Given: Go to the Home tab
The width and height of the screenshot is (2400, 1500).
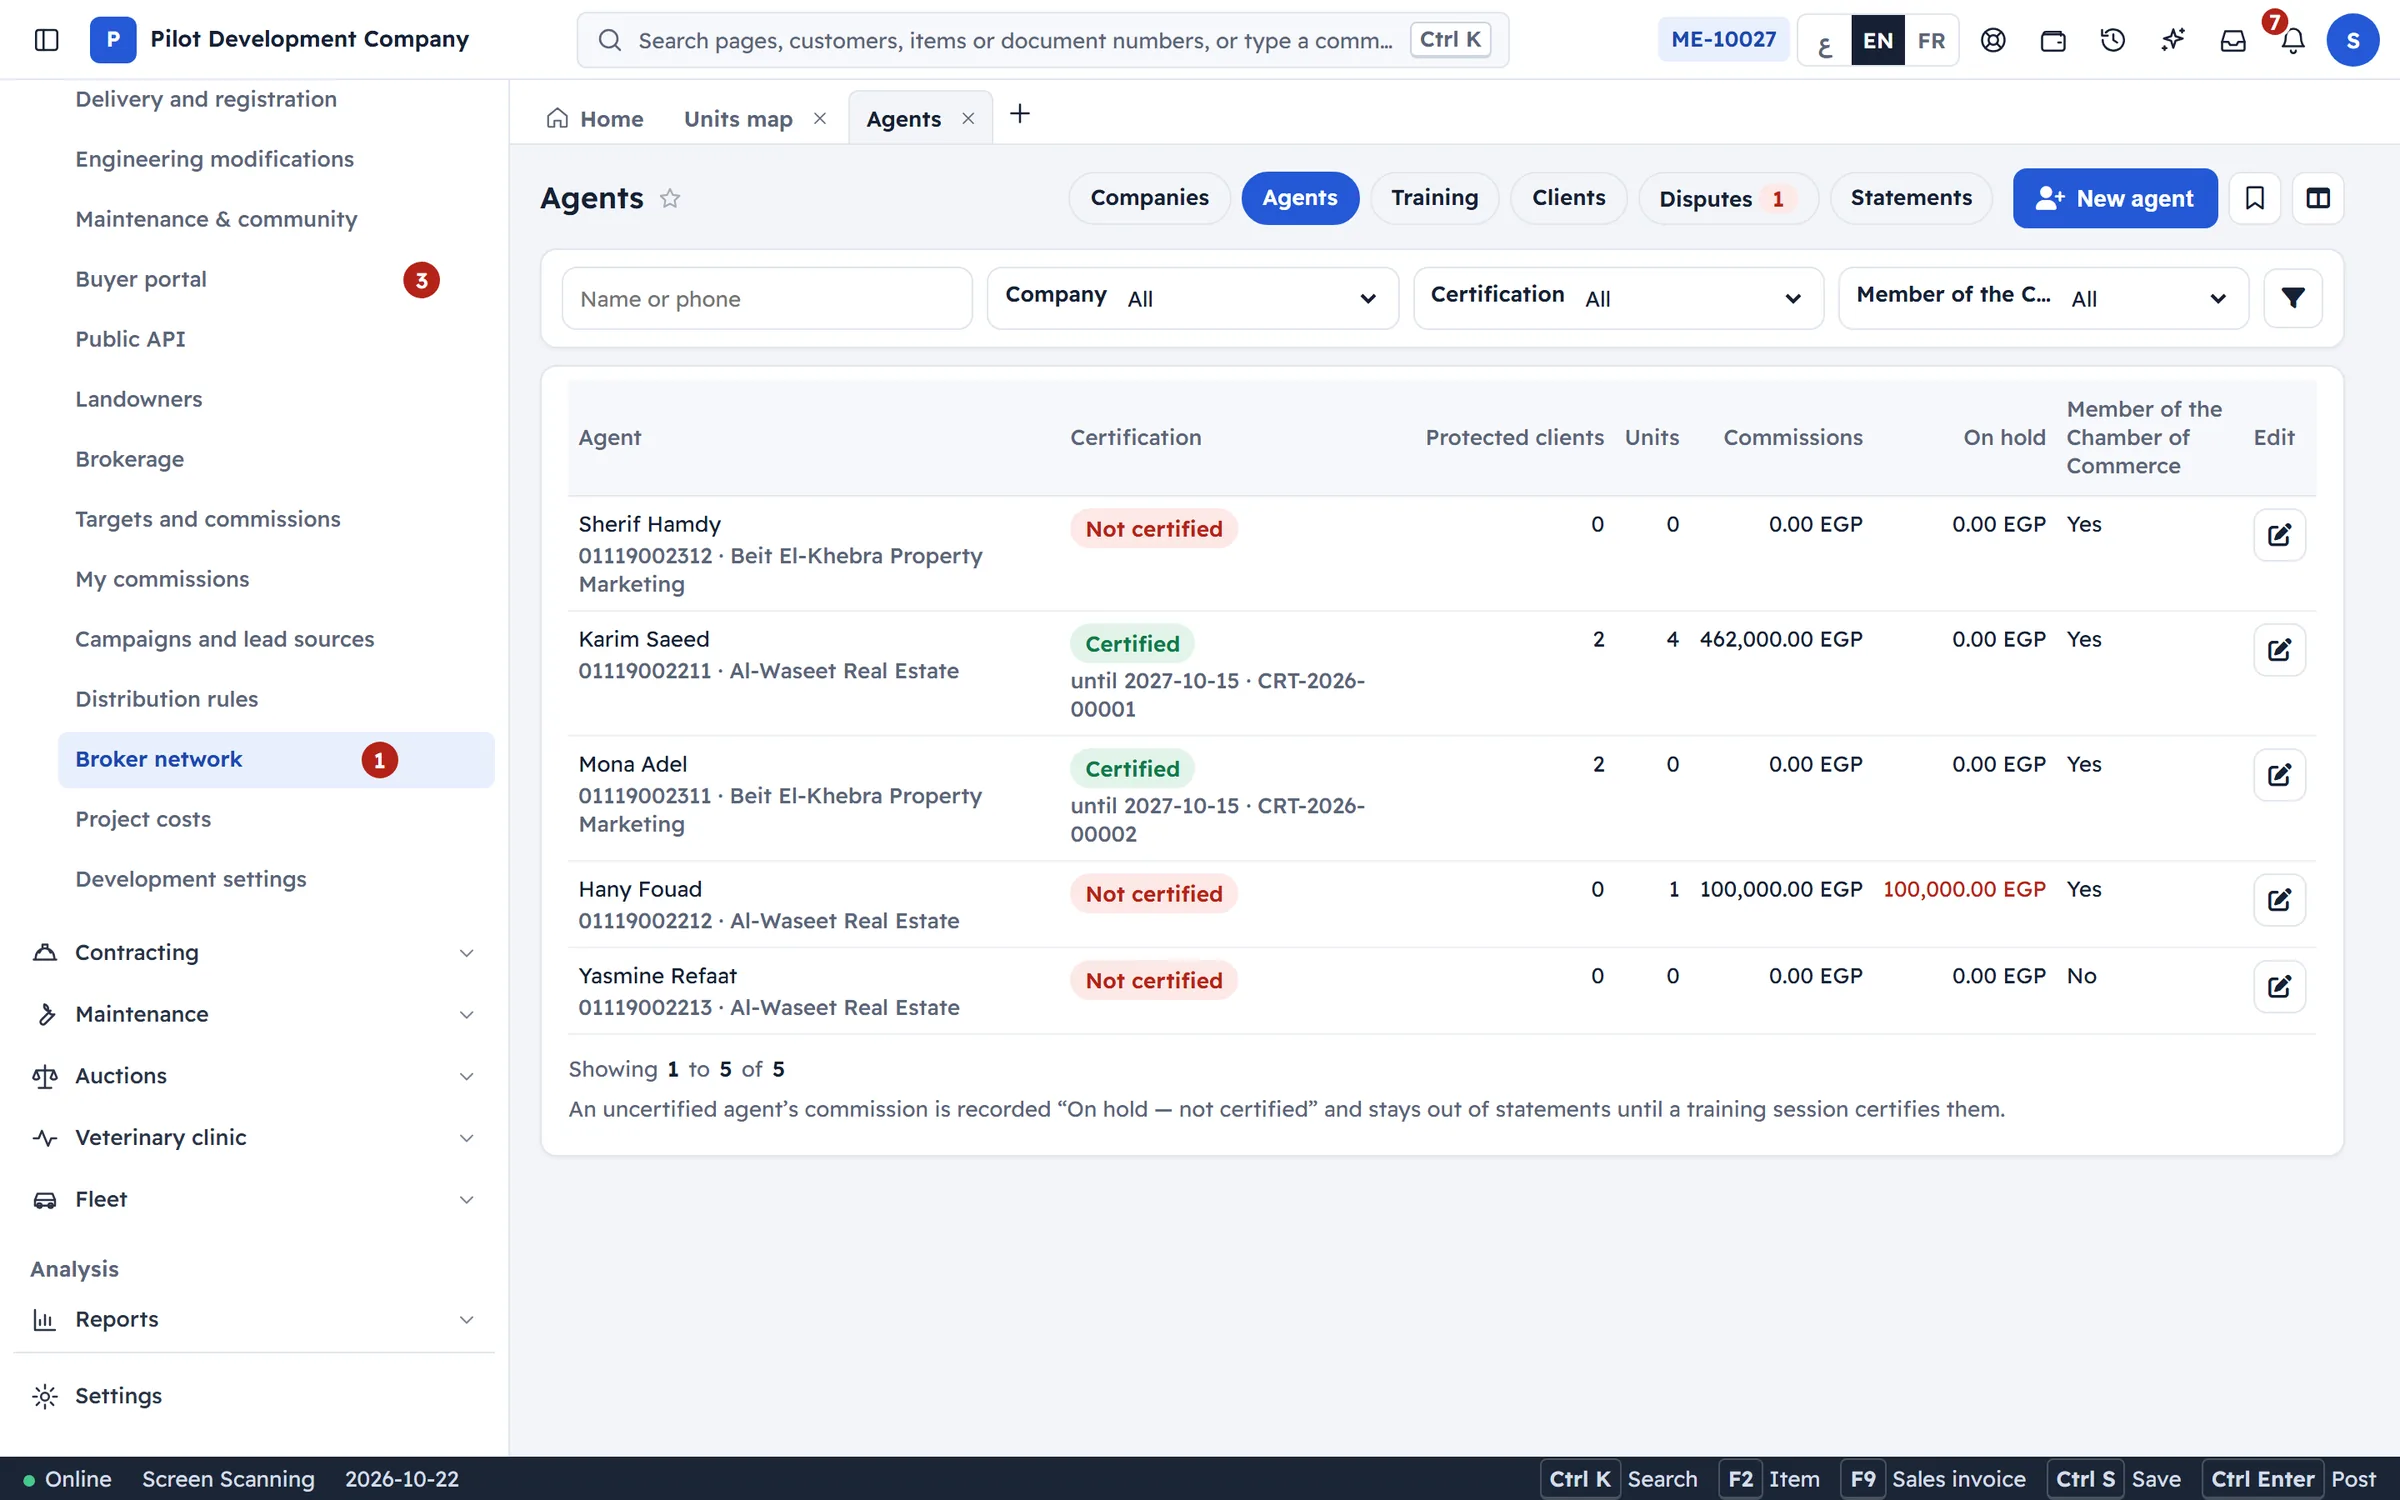Looking at the screenshot, I should point(595,119).
